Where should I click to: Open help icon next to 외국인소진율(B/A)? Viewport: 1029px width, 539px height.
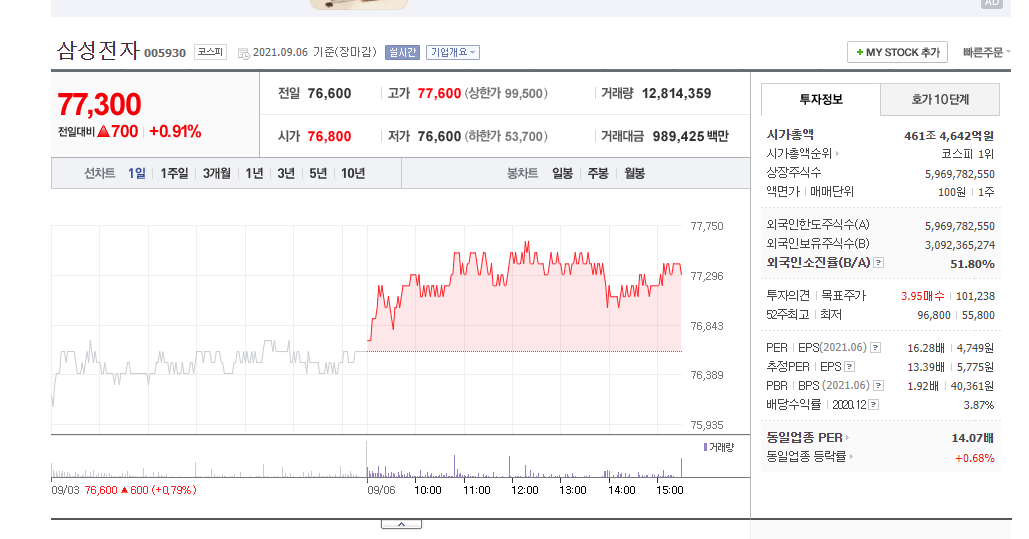pos(879,263)
